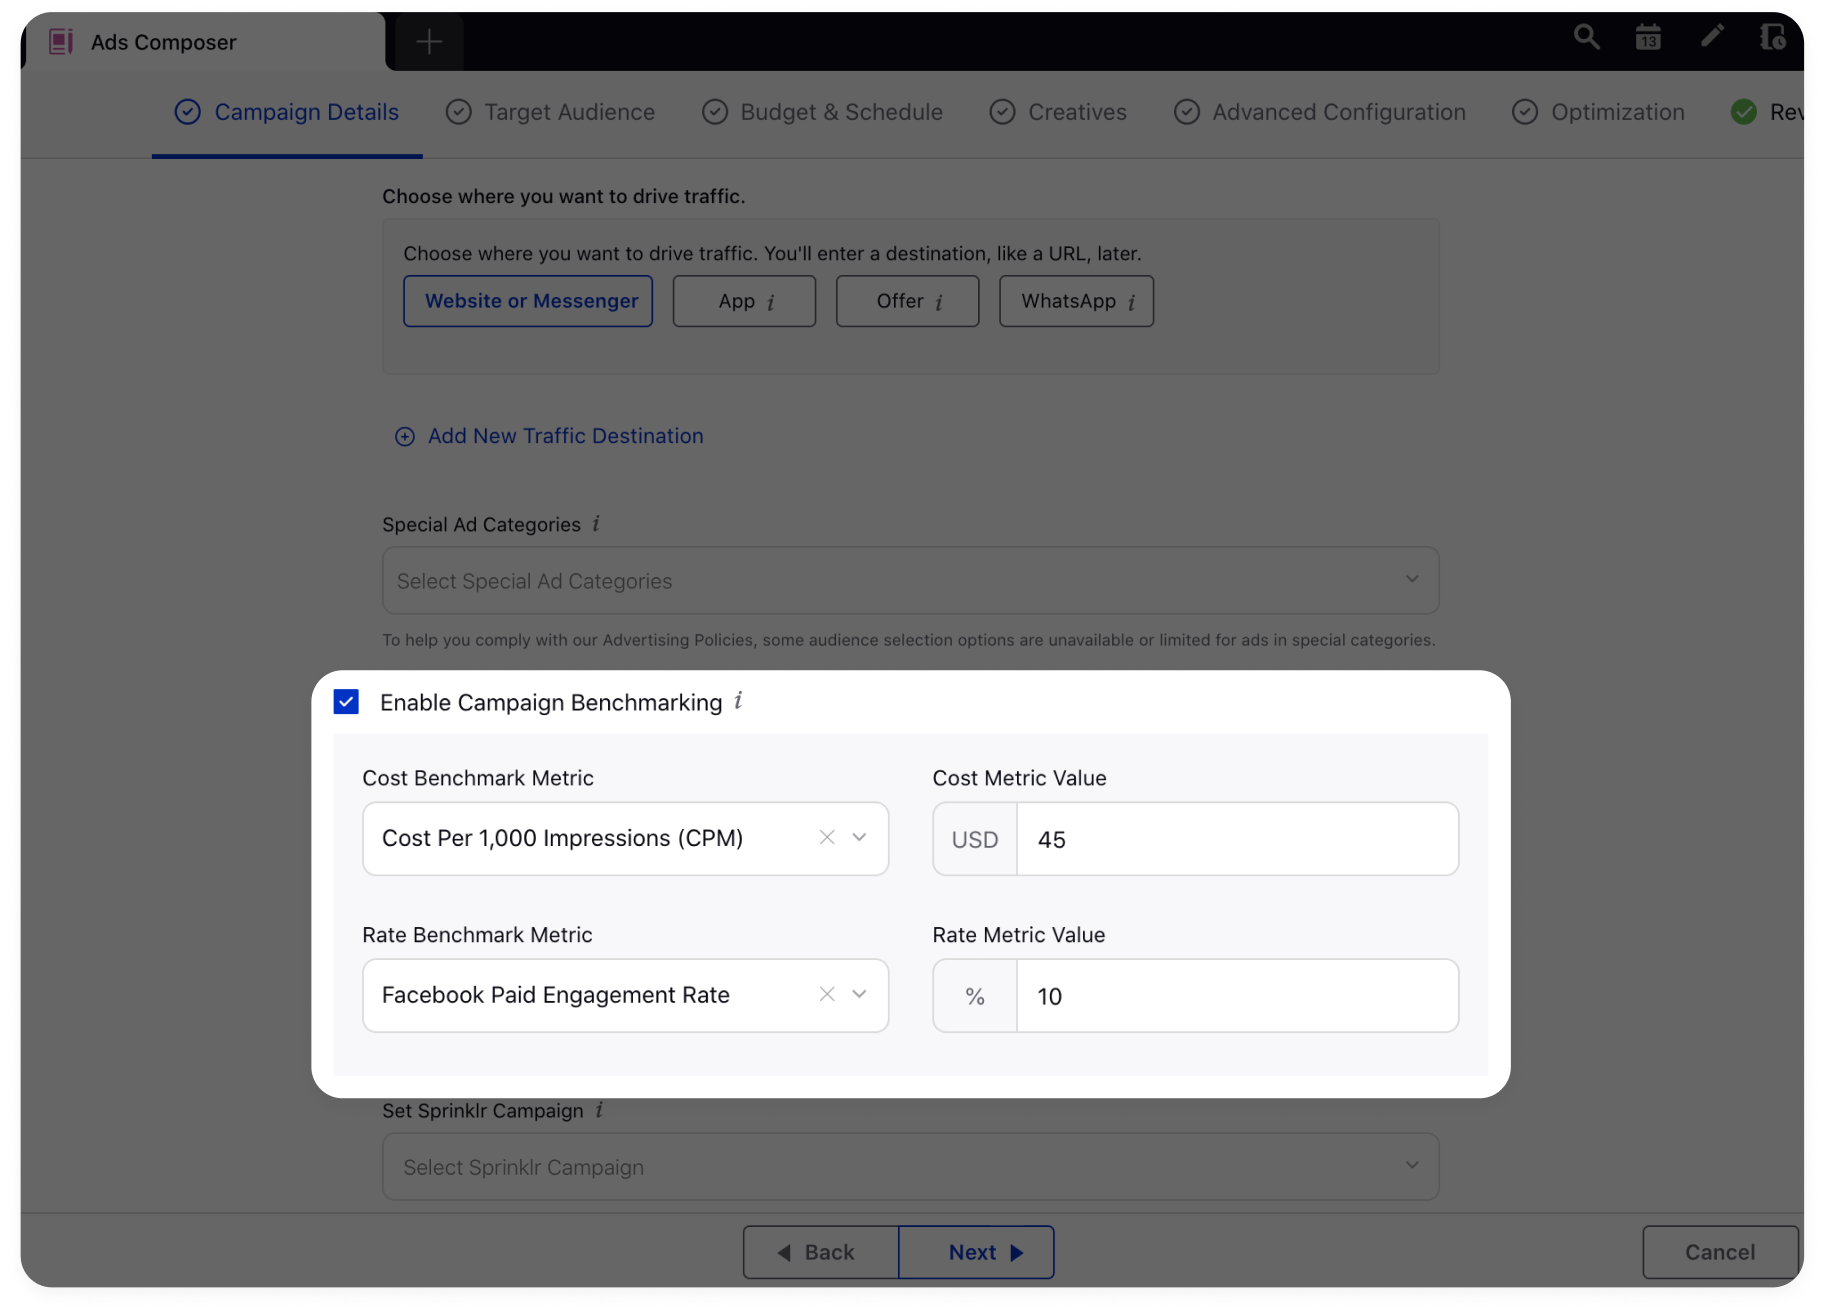Click the Cancel button

coord(1720,1252)
